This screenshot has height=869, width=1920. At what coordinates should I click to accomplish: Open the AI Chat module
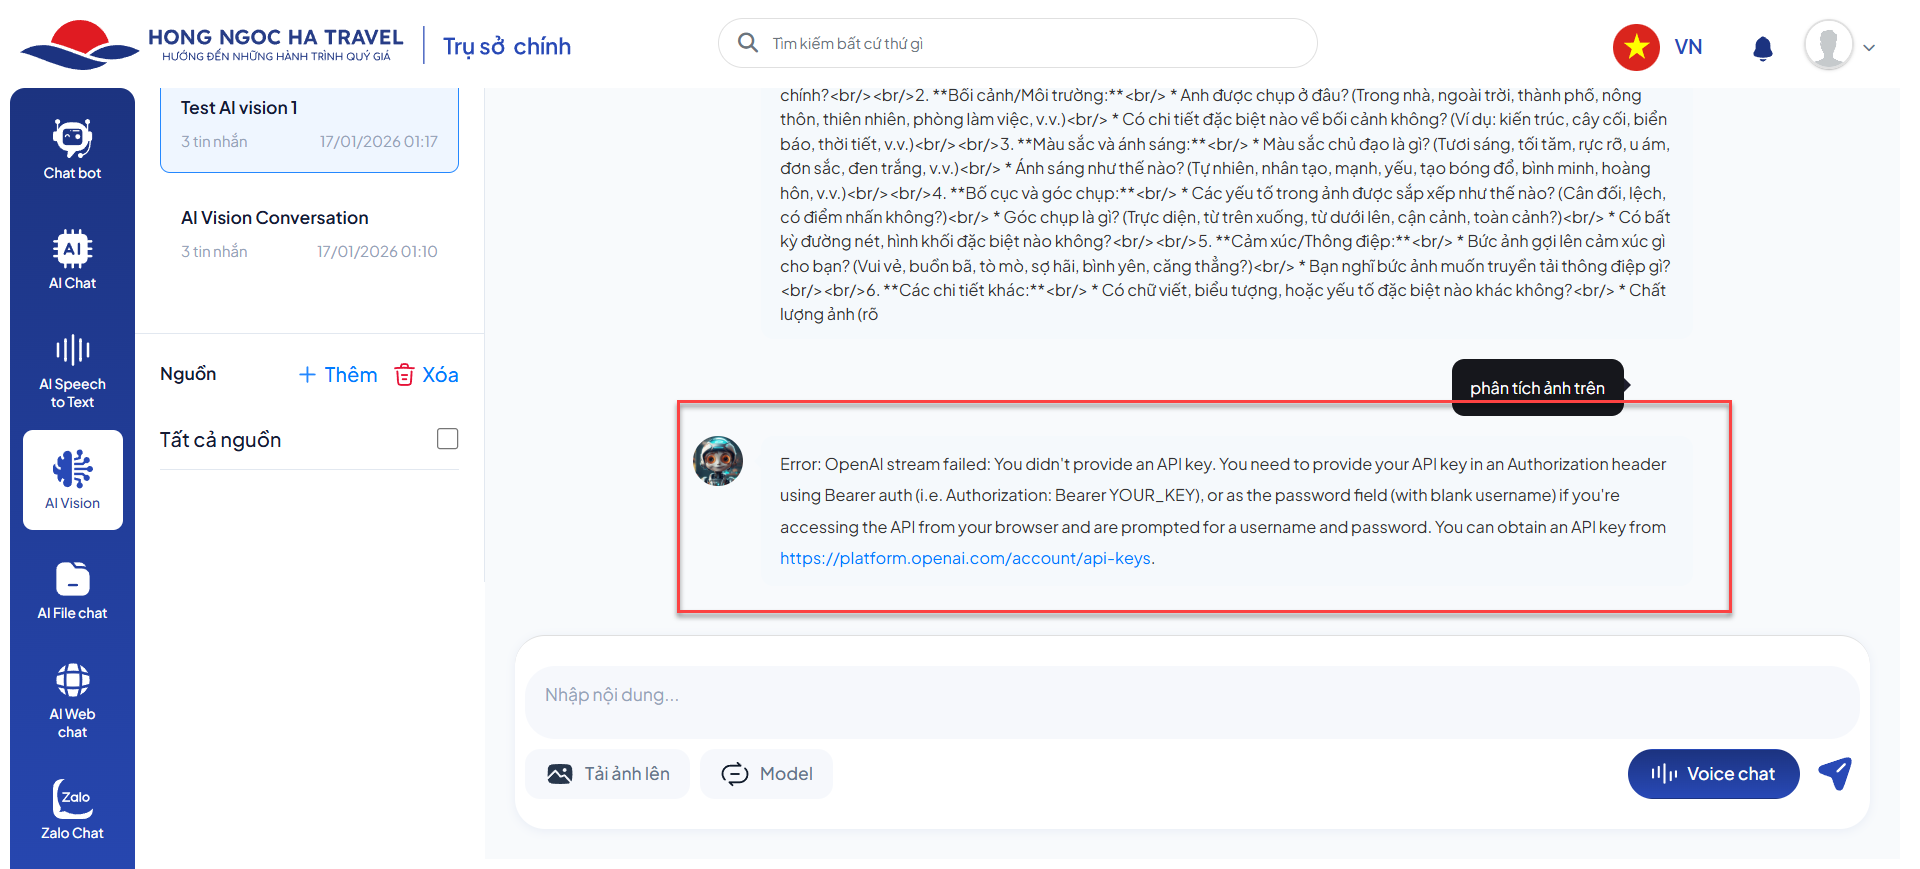72,260
